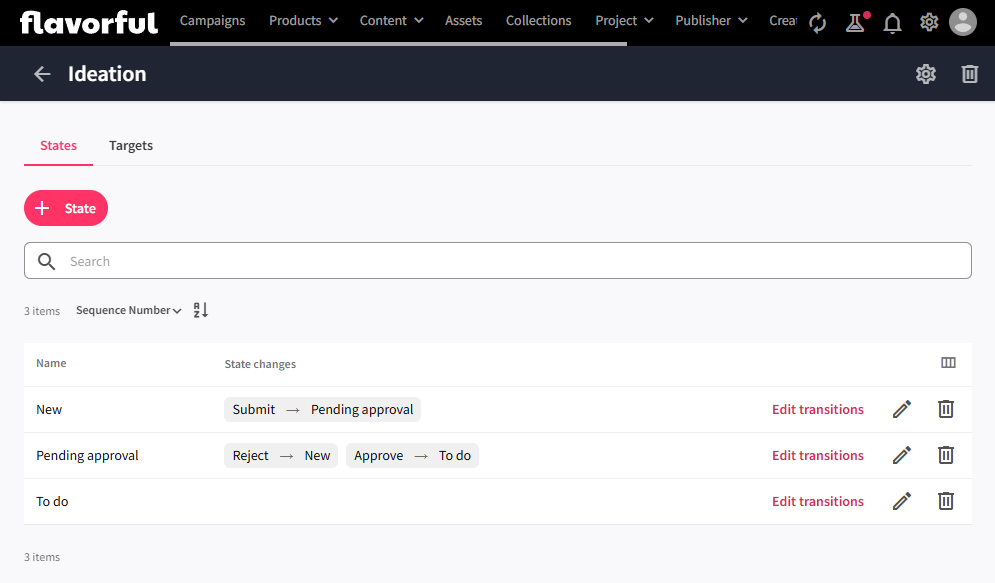The image size is (995, 583).
Task: Edit the To do state with pencil icon
Action: pos(902,501)
